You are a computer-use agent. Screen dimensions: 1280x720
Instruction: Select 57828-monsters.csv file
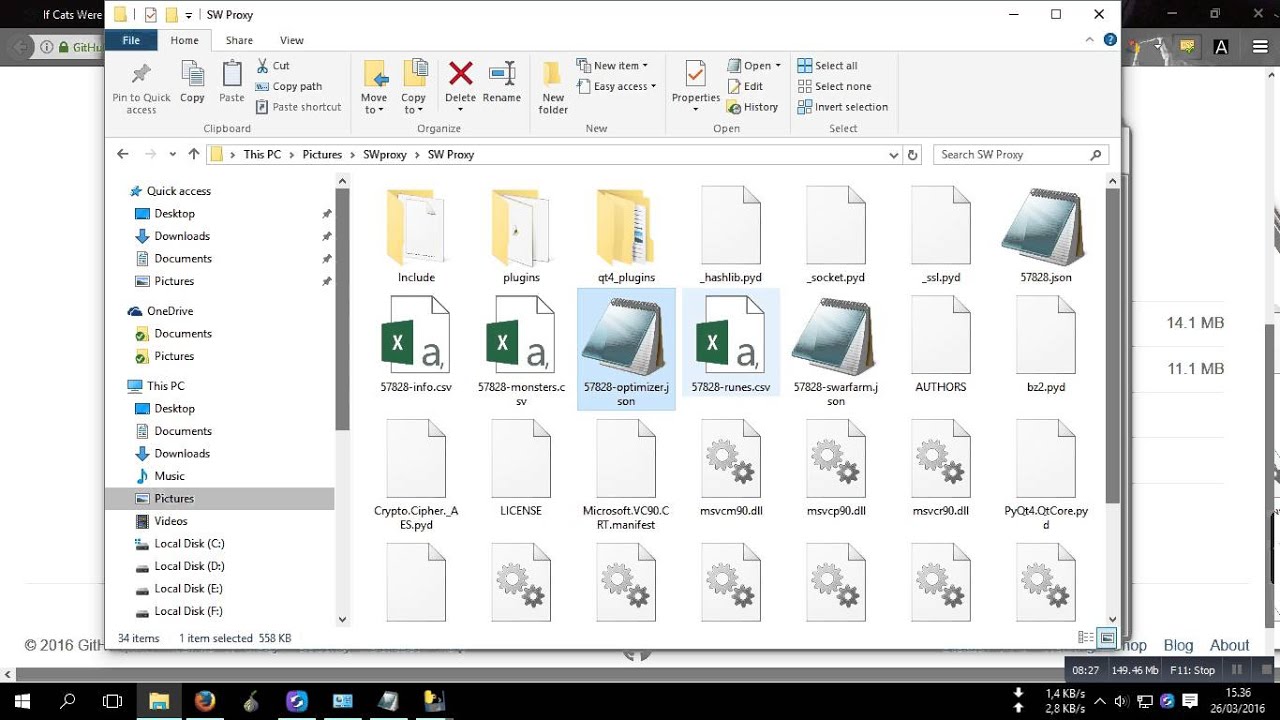(x=521, y=350)
